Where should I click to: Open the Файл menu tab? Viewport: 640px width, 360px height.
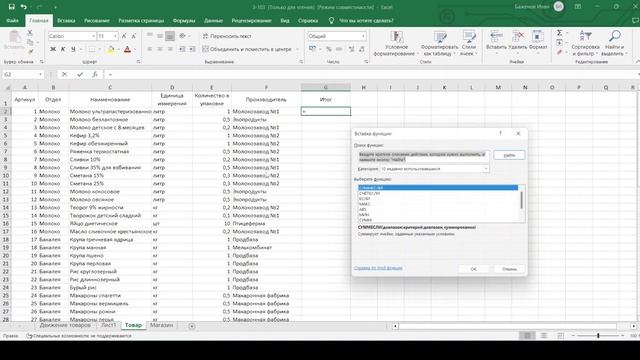(12, 20)
